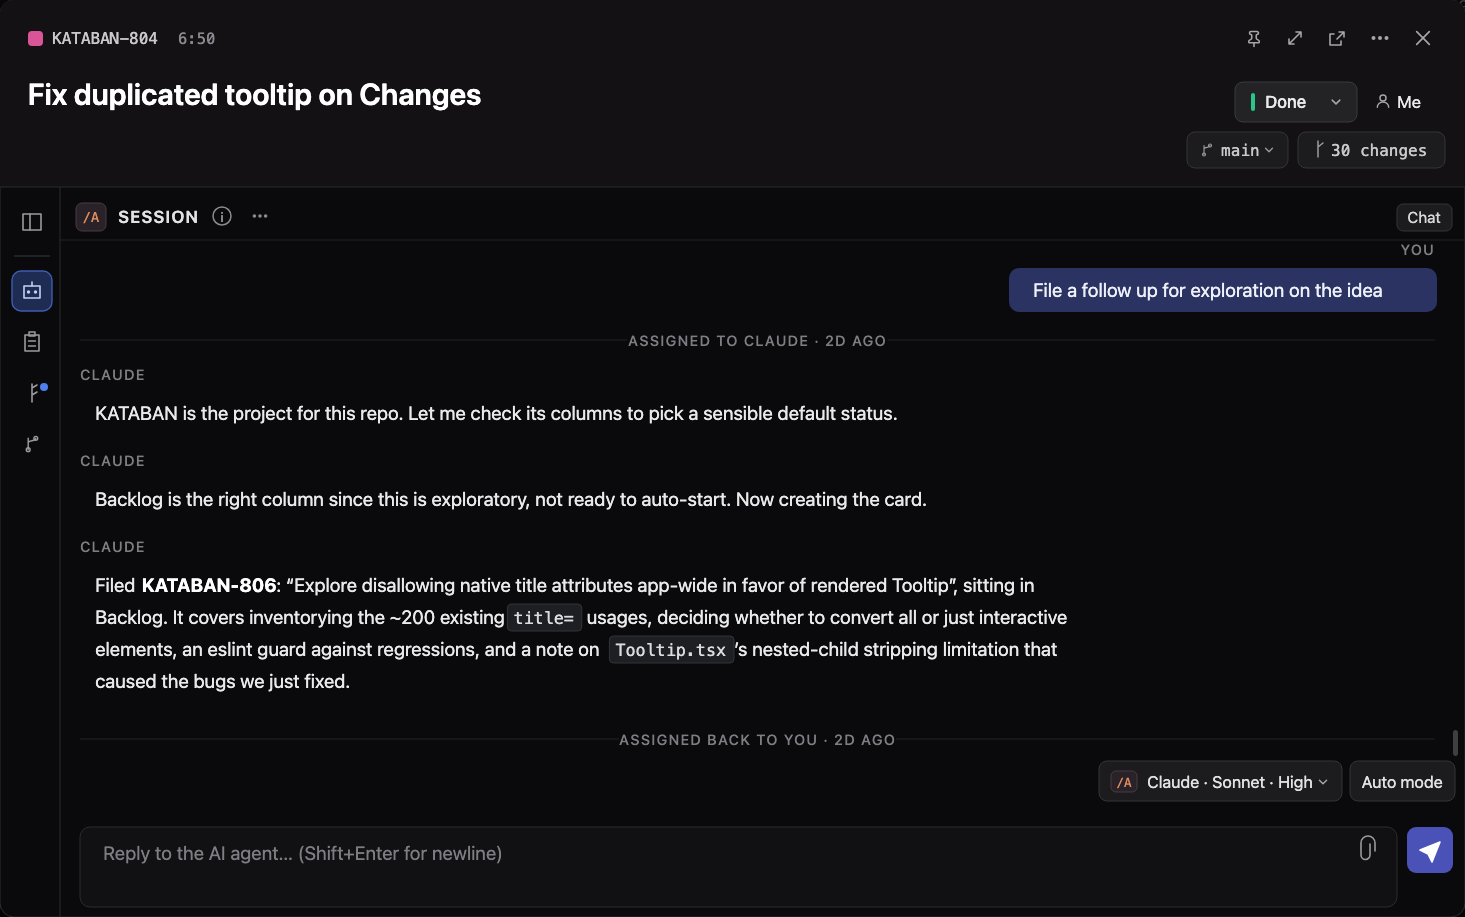This screenshot has height=917, width=1465.
Task: Click the SESSION heading label
Action: [158, 217]
